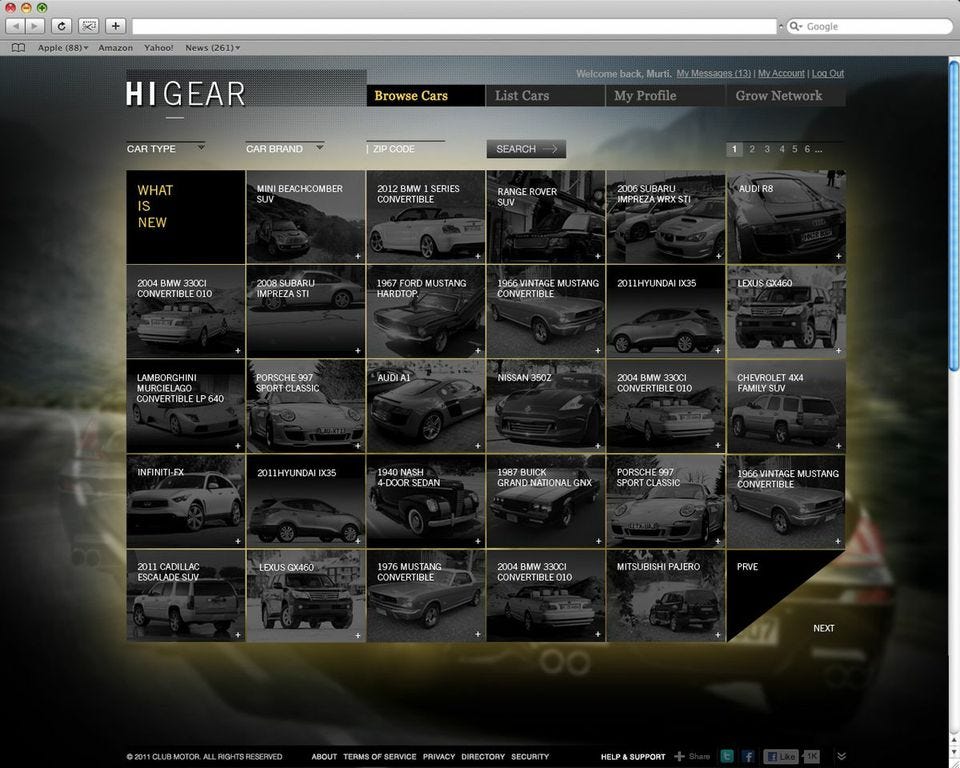This screenshot has height=768, width=960.
Task: Open the Privacy footer link
Action: (438, 756)
